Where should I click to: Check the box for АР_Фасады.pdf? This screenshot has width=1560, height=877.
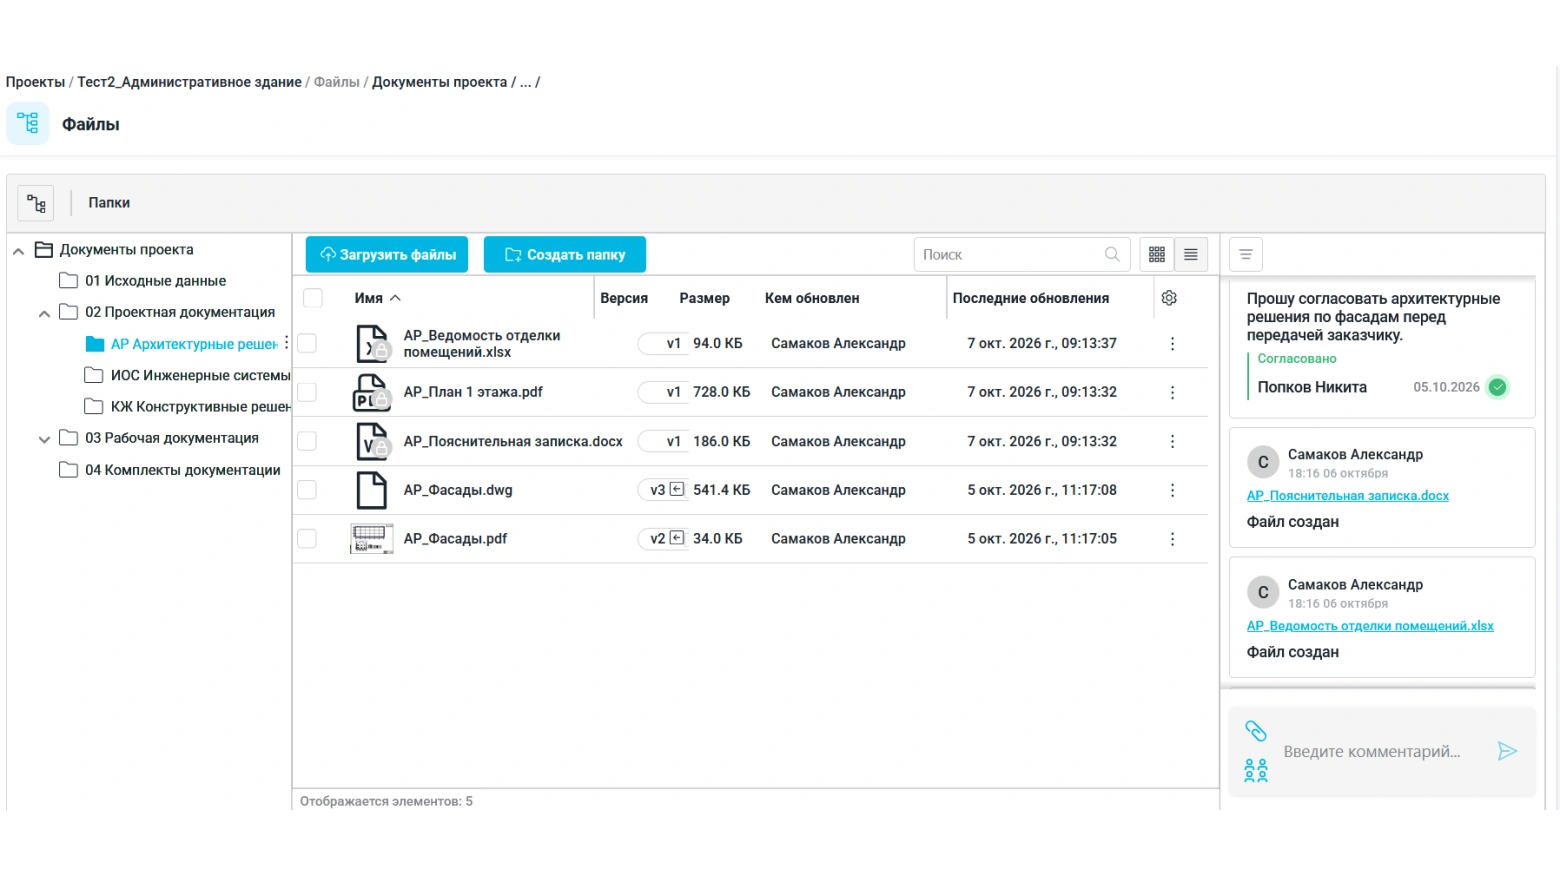point(307,539)
